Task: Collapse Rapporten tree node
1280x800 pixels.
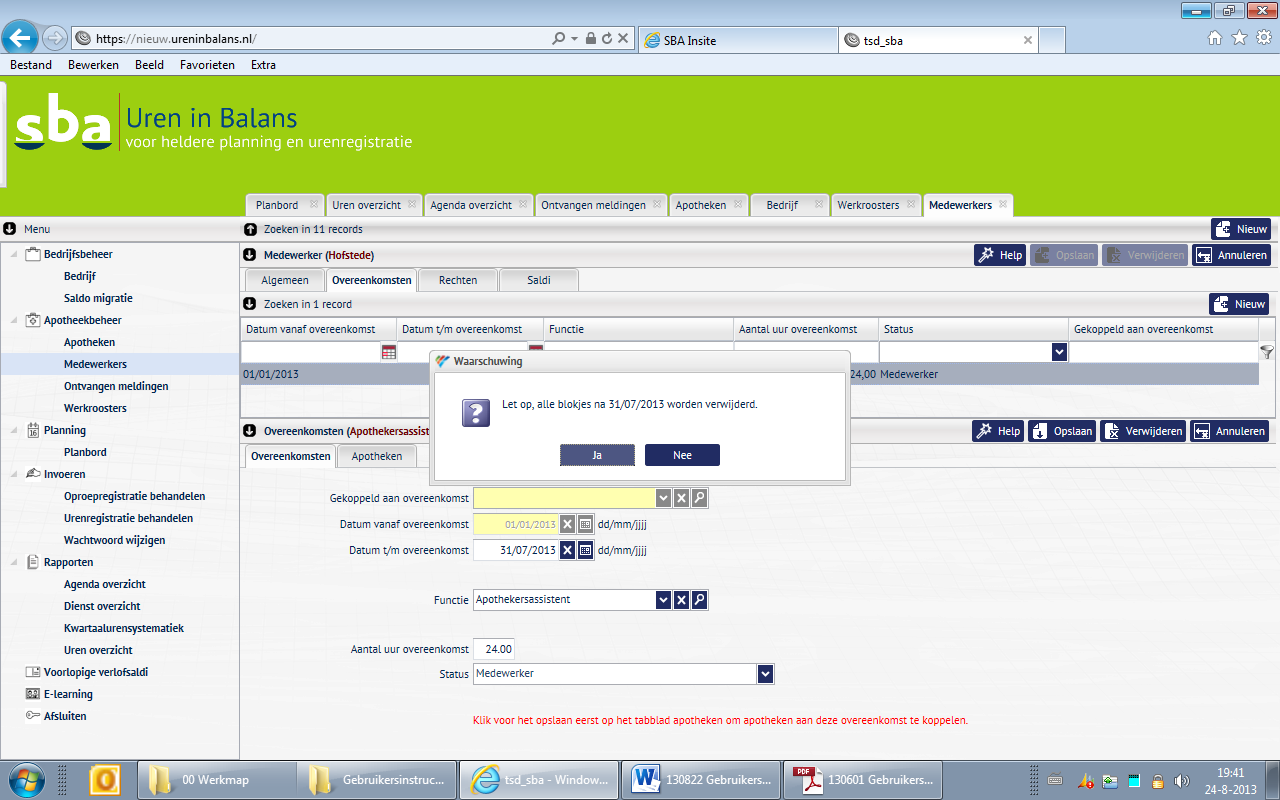Action: click(14, 562)
